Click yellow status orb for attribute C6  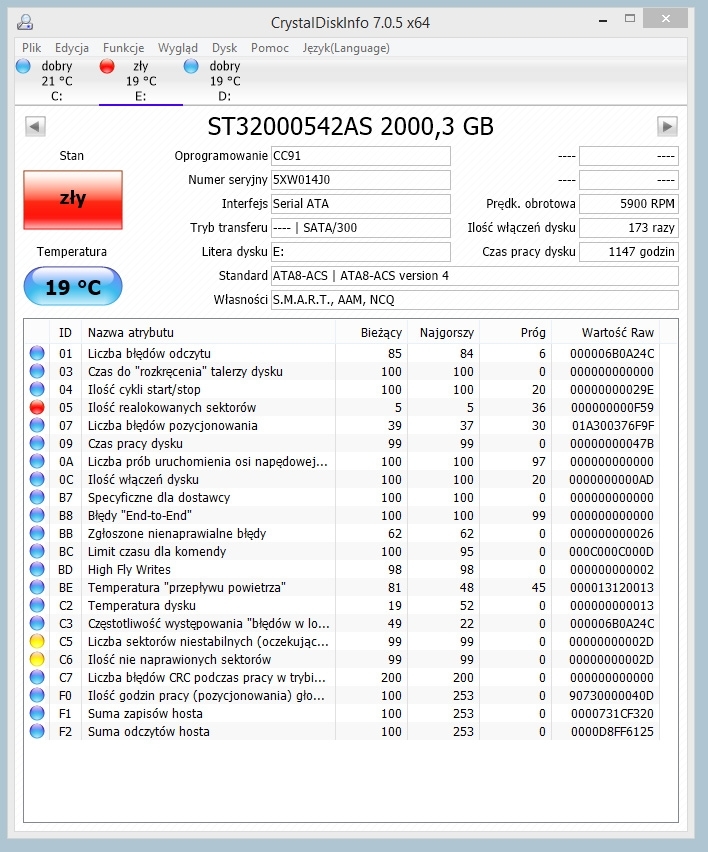coord(37,659)
